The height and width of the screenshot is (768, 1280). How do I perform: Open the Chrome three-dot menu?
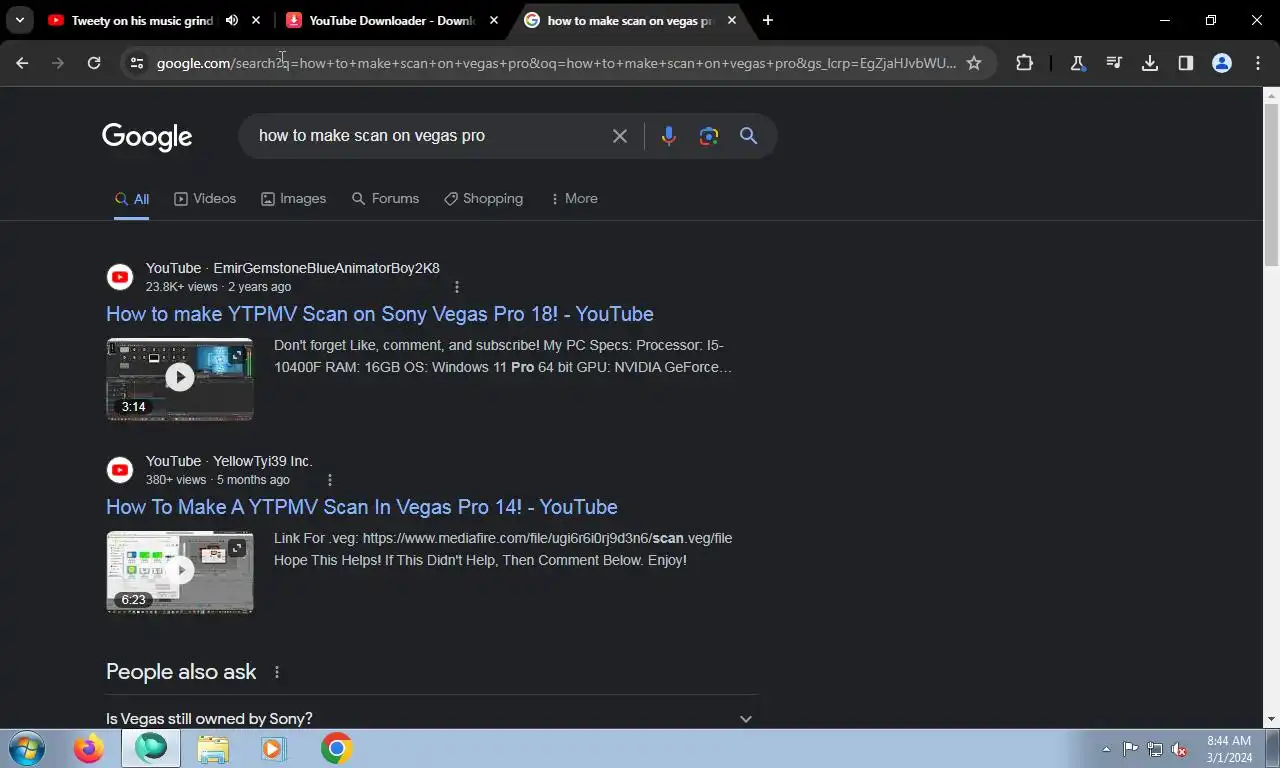tap(1258, 63)
